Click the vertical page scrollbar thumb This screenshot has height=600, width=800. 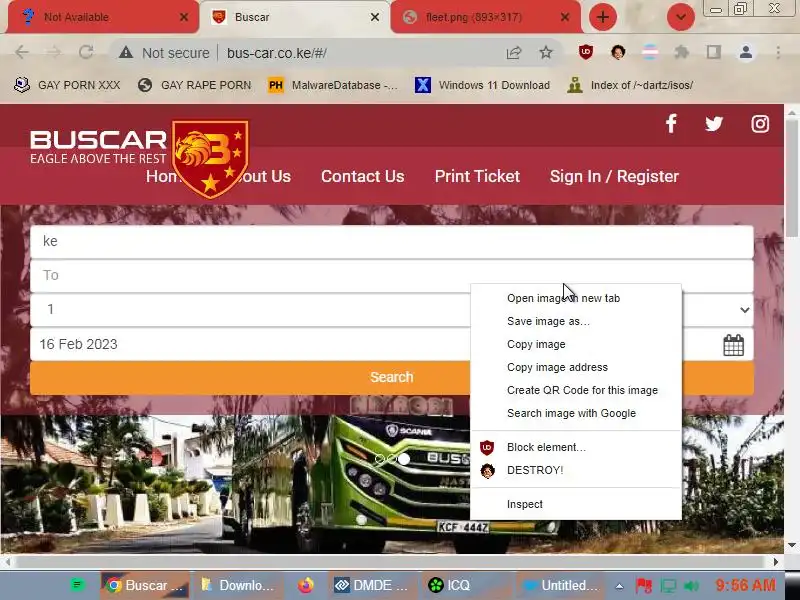[791, 176]
